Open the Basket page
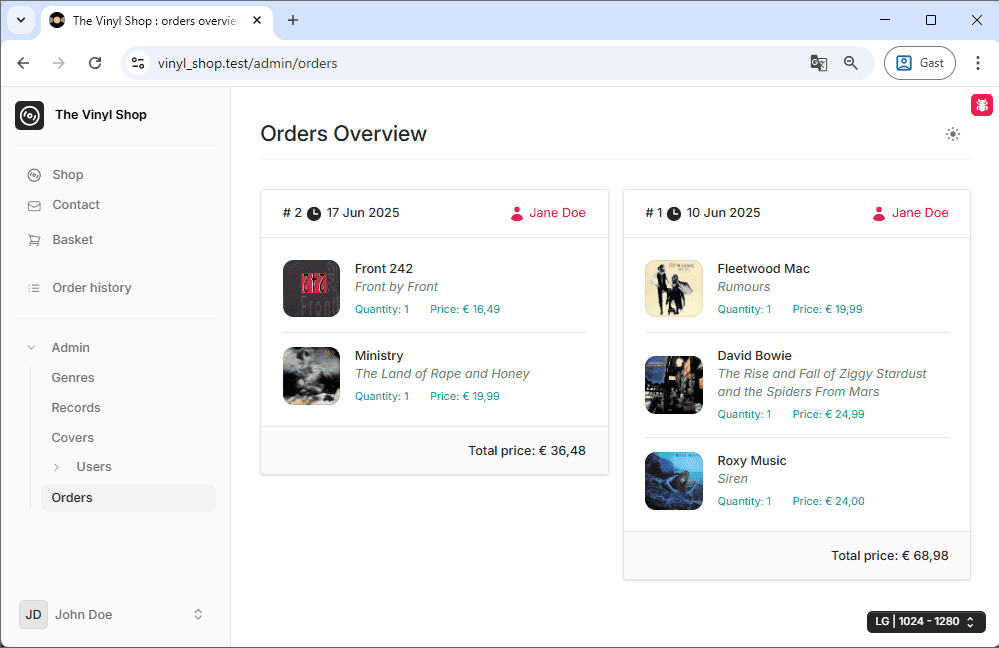 tap(73, 240)
